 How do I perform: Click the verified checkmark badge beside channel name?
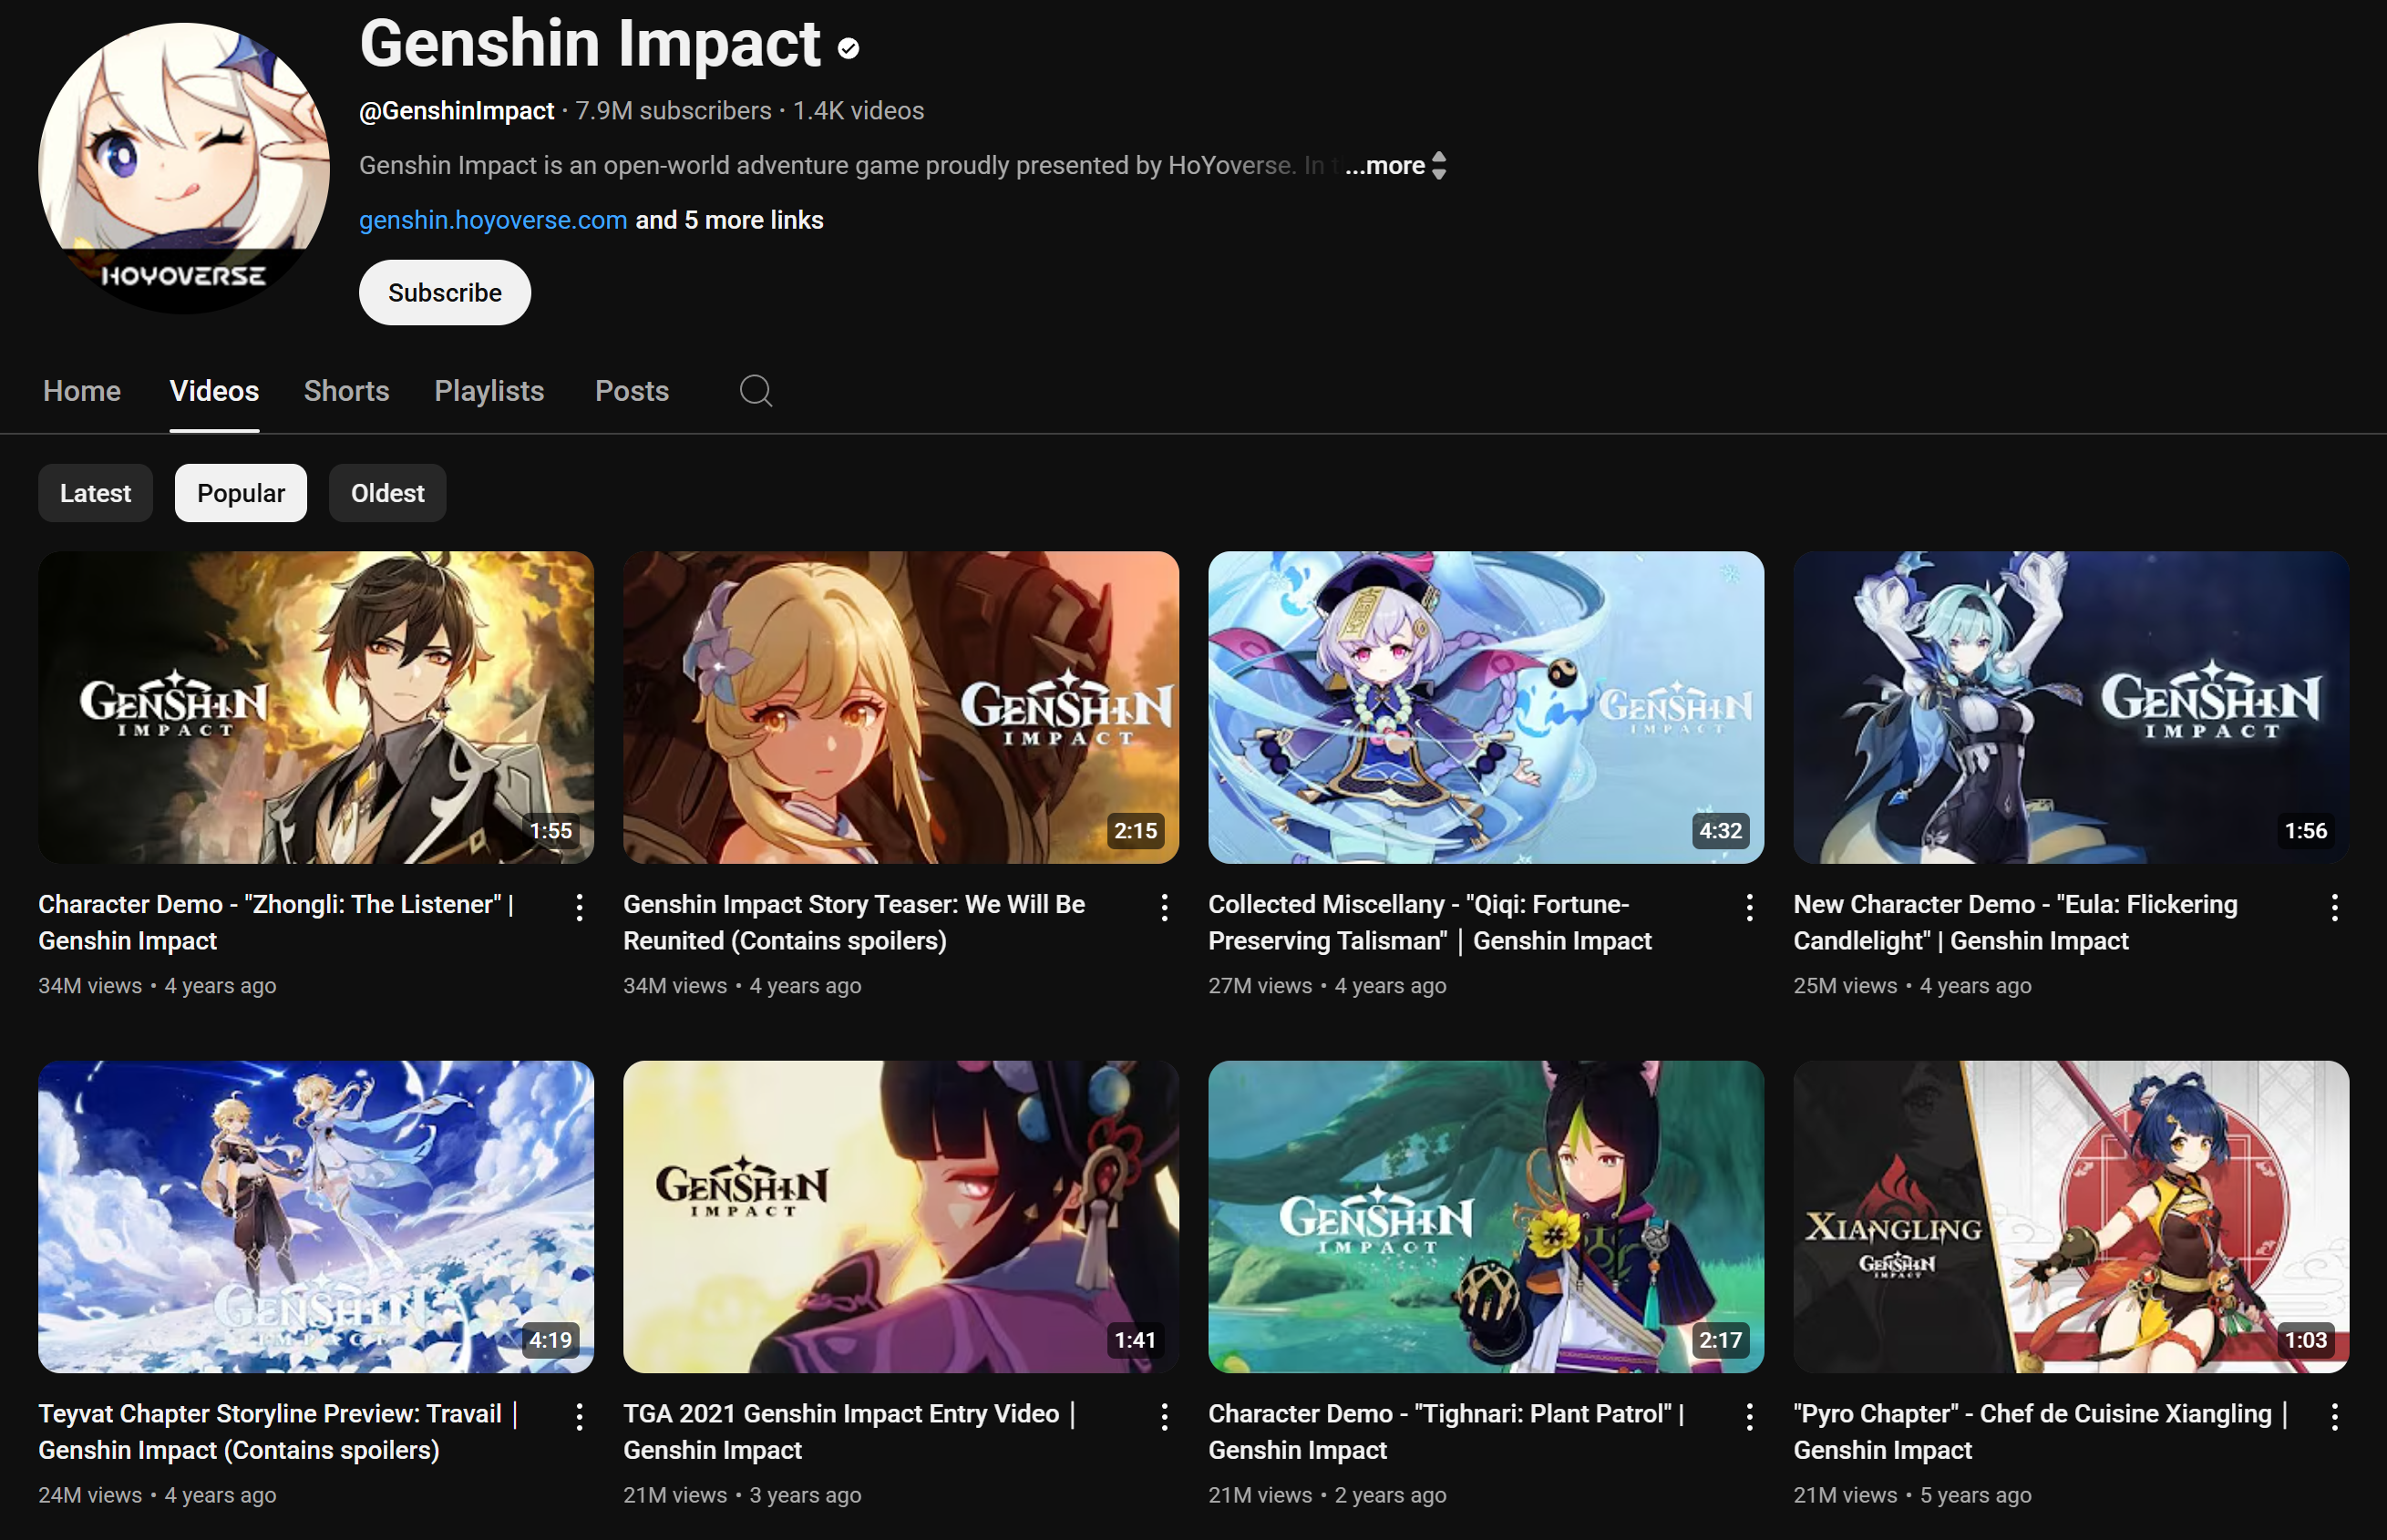(848, 48)
